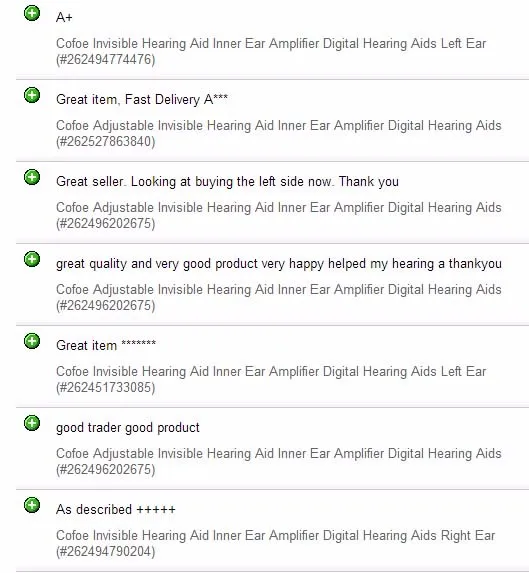Click positive feedback icon beside 'Great item *******'
Screen dimensions: 529x573
point(32,341)
